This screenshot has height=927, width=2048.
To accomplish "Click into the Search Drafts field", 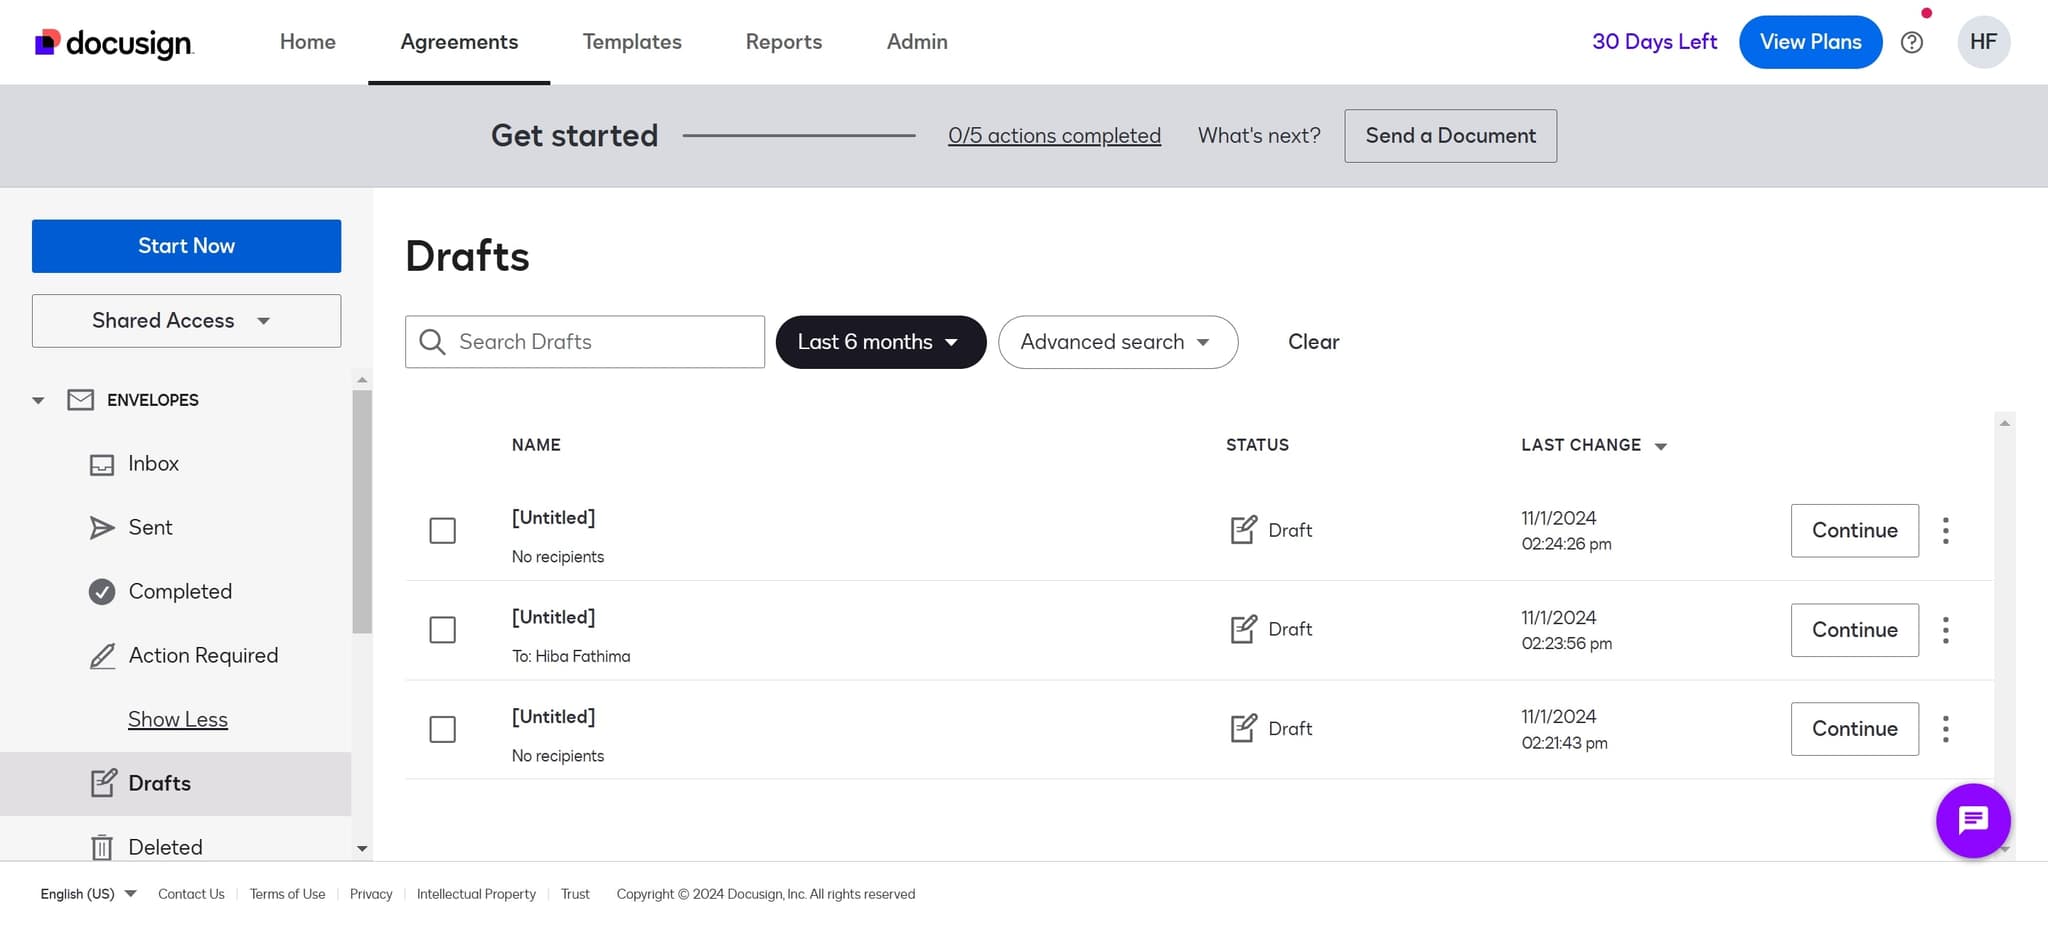I will 600,342.
